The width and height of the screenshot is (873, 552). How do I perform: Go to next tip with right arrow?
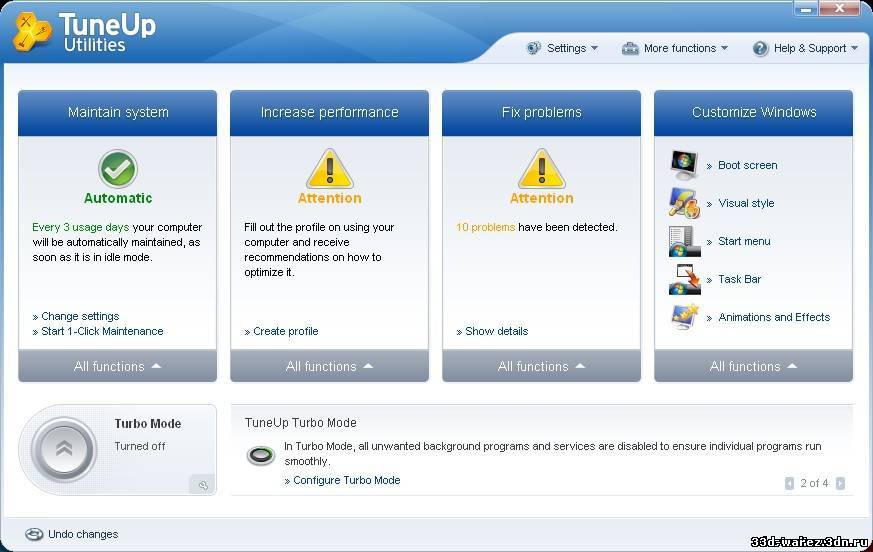click(x=840, y=483)
